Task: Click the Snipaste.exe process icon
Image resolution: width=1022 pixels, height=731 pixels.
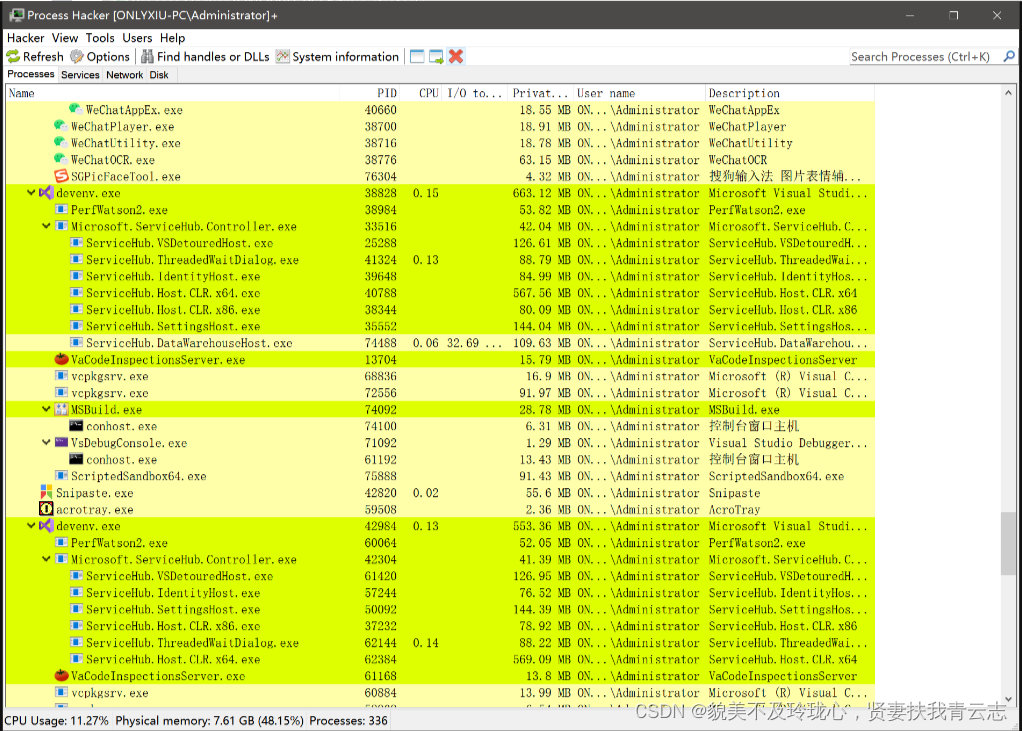Action: (46, 493)
